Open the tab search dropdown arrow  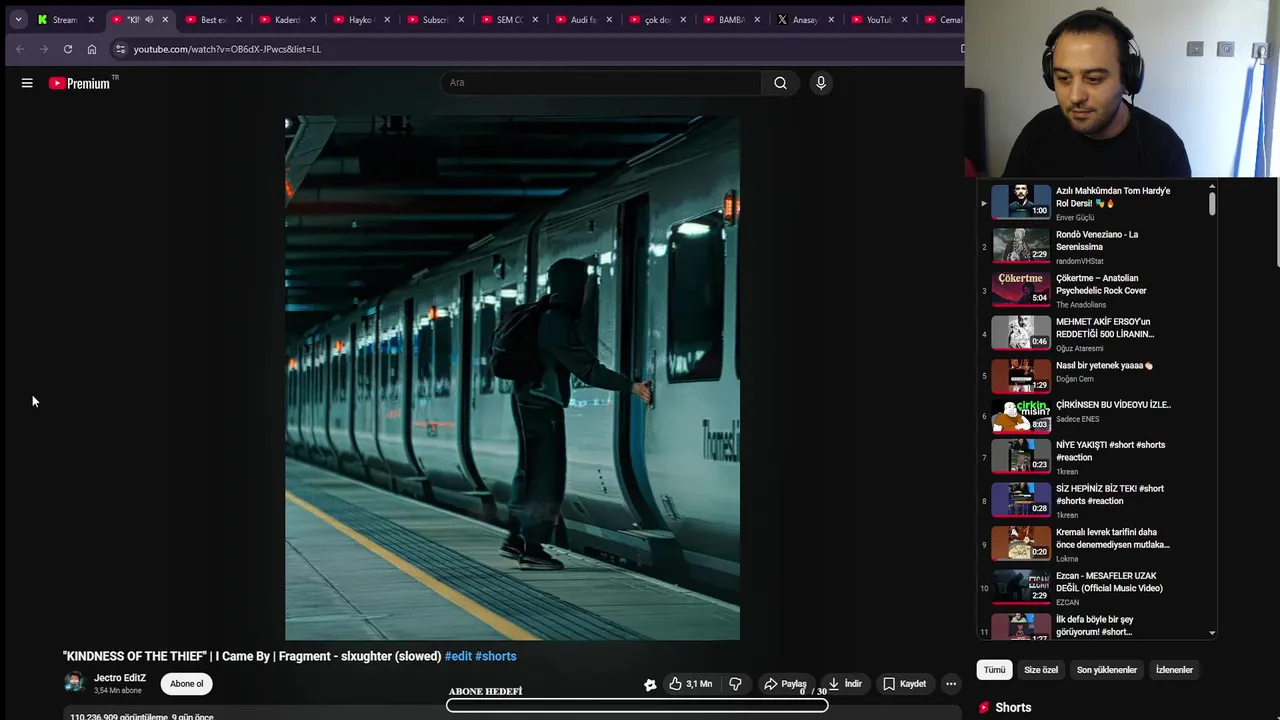(x=18, y=19)
